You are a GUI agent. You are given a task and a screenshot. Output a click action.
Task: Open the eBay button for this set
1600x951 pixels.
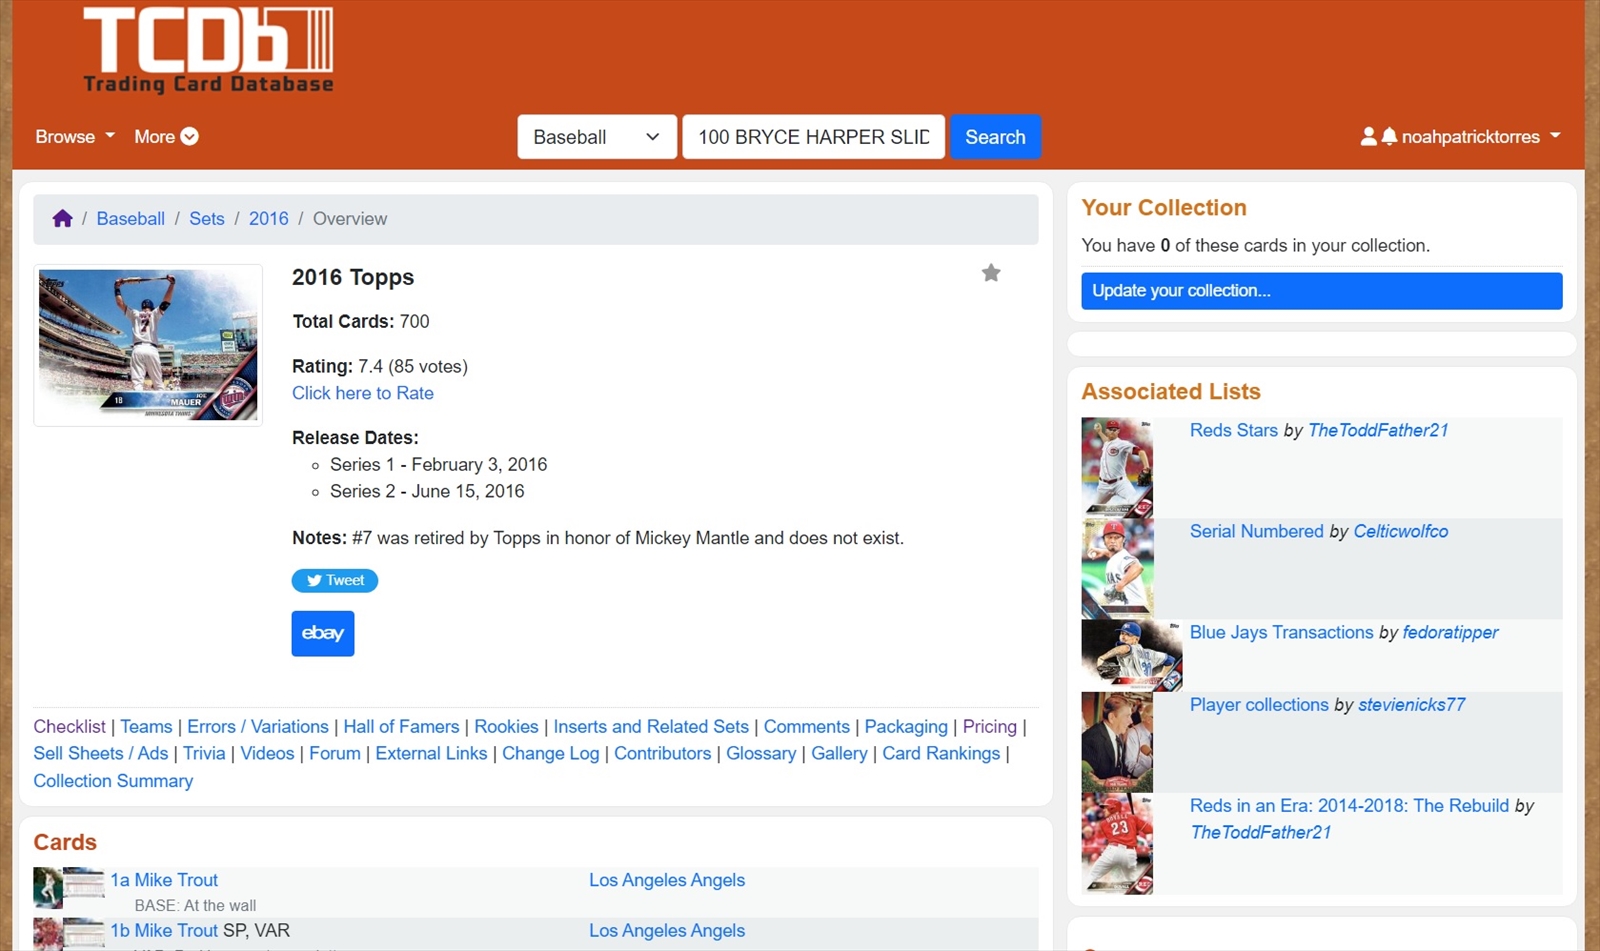(x=323, y=633)
